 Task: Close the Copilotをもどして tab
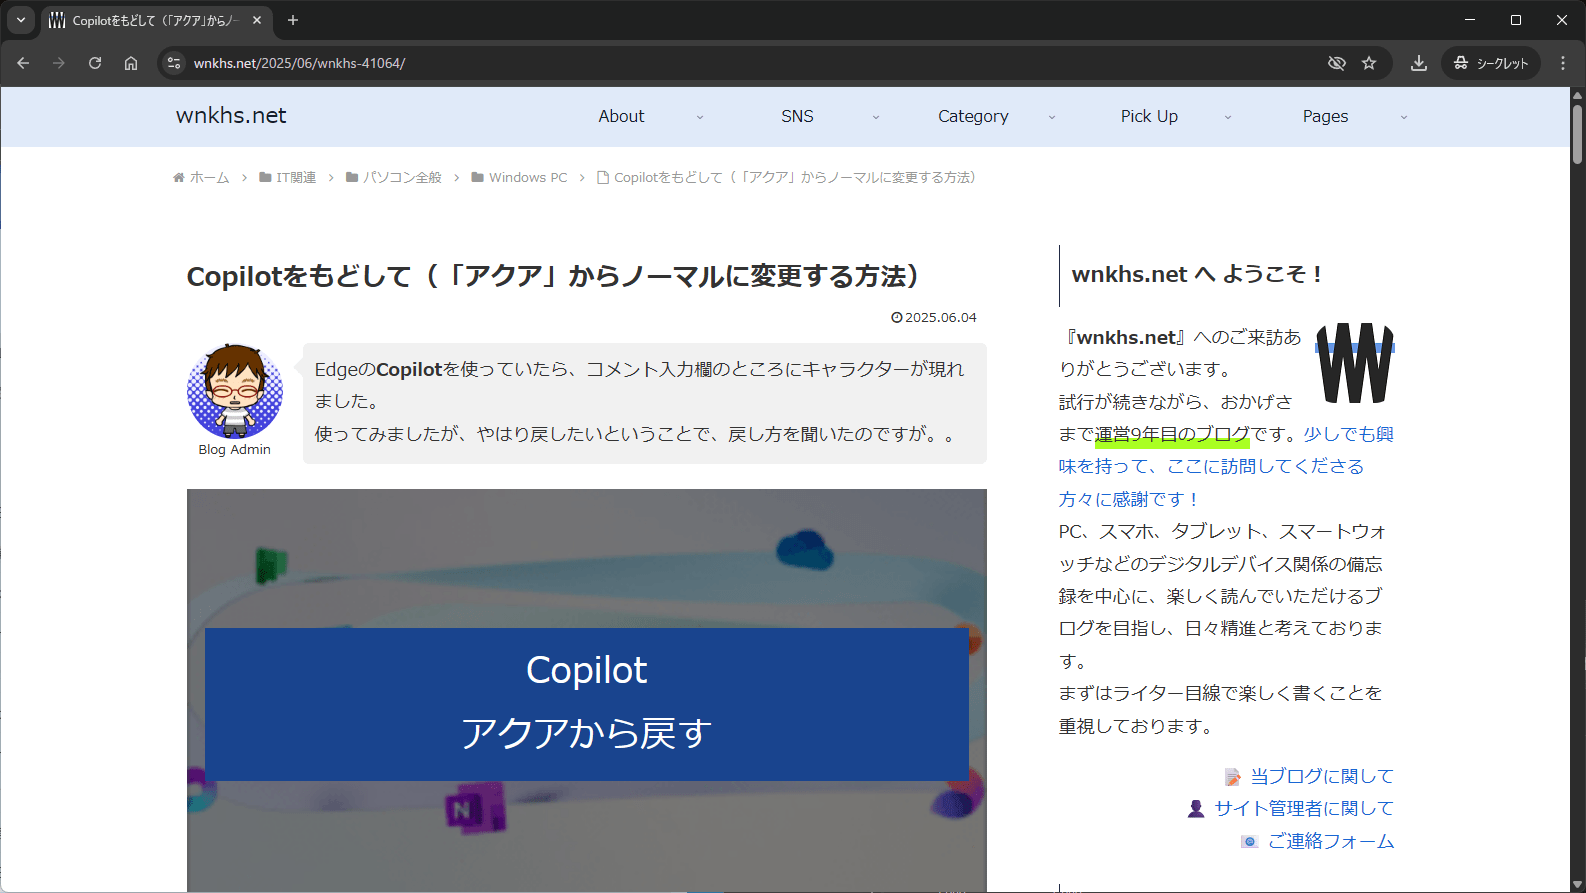[257, 20]
